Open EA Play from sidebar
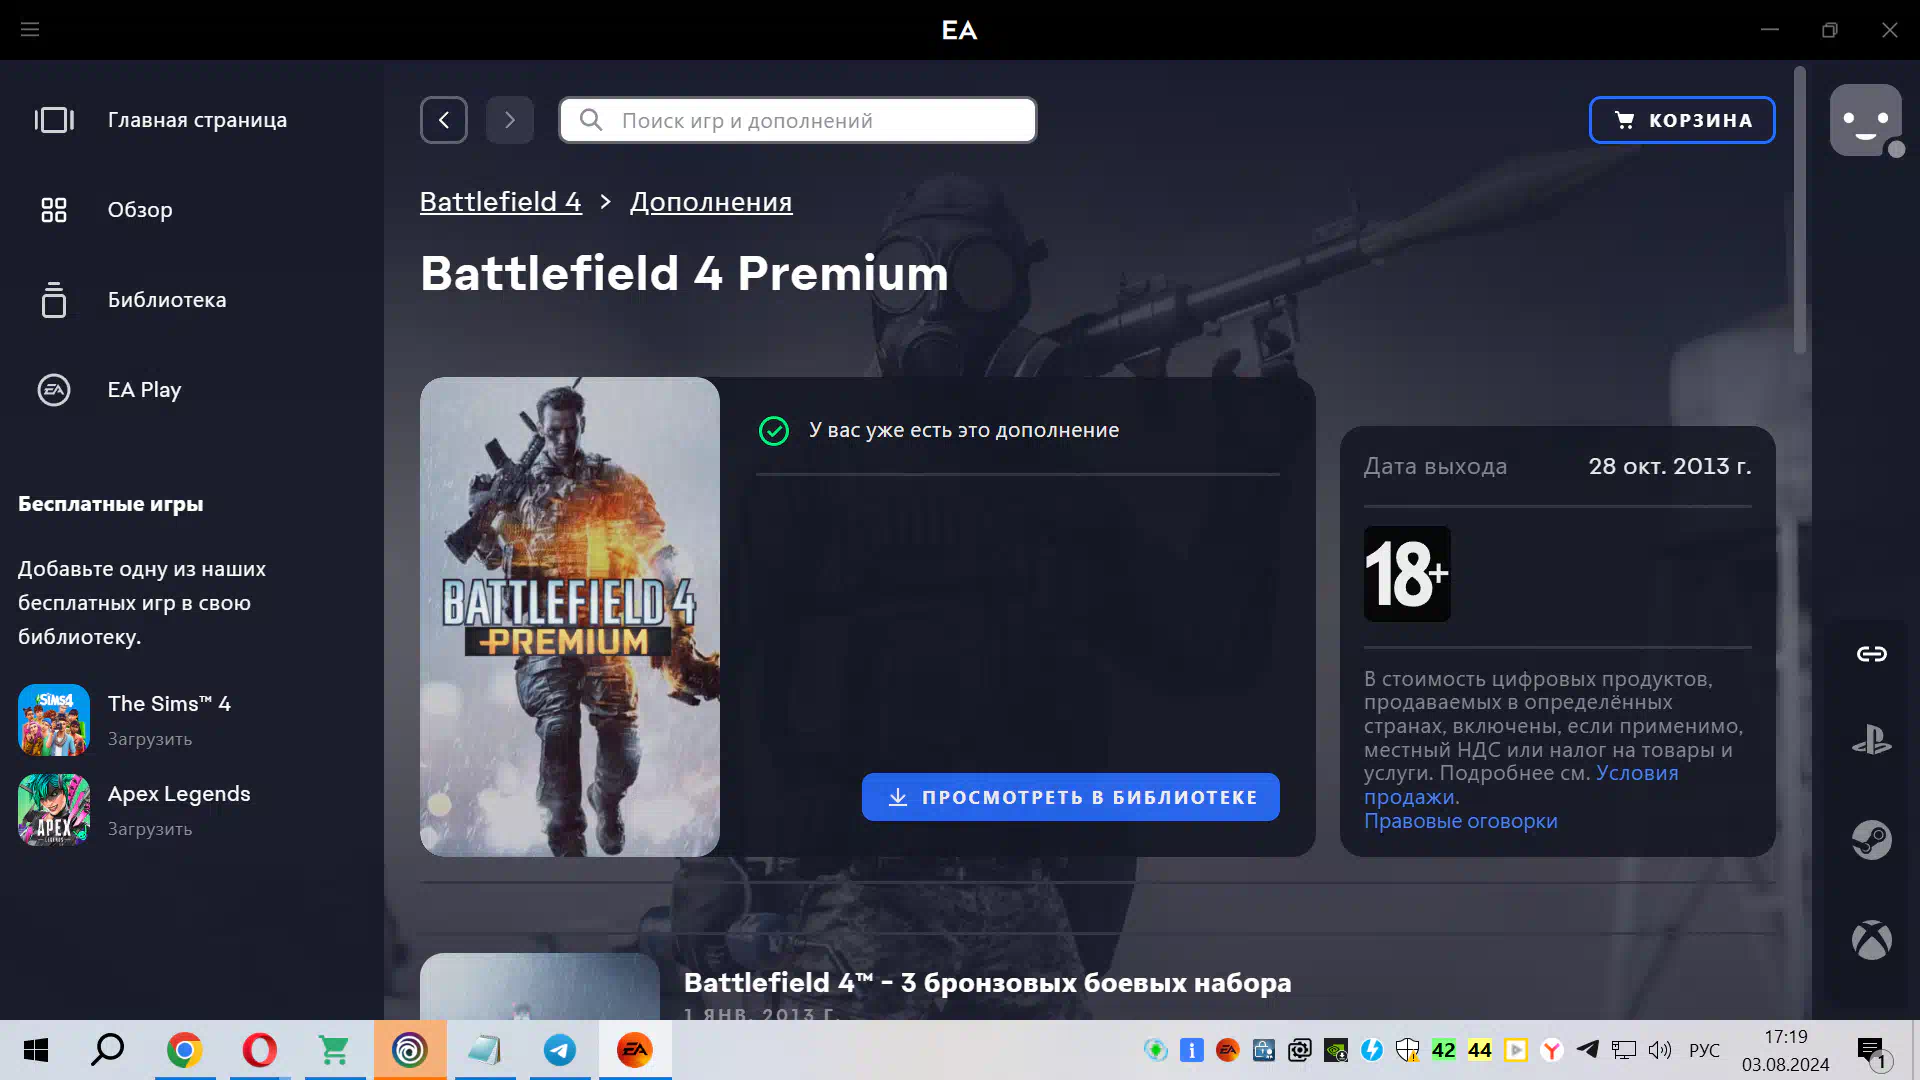Image resolution: width=1920 pixels, height=1080 pixels. 144,390
